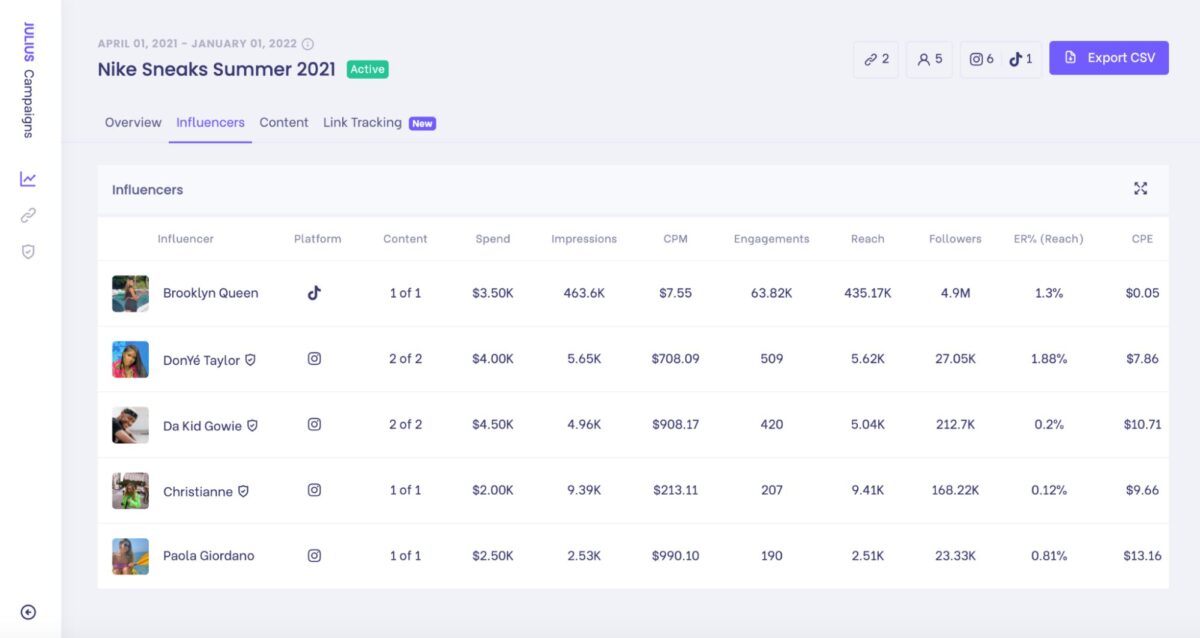Open the Content tab

tap(284, 122)
